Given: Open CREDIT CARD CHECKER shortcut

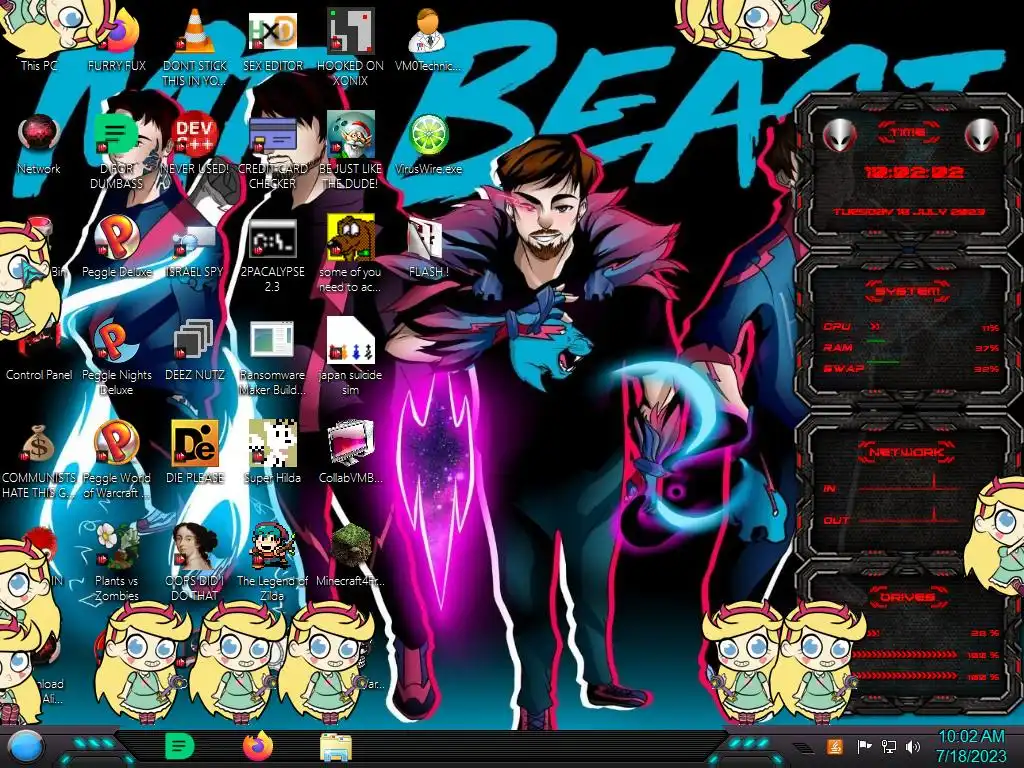Looking at the screenshot, I should click(272, 152).
